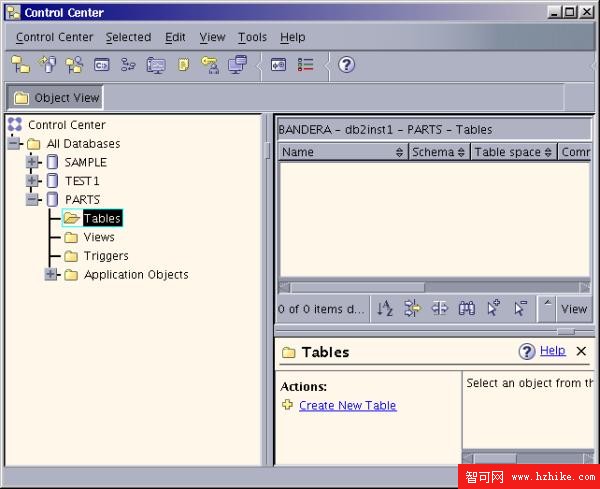
Task: Launch the Satellite Administration Center icon
Action: click(74, 64)
